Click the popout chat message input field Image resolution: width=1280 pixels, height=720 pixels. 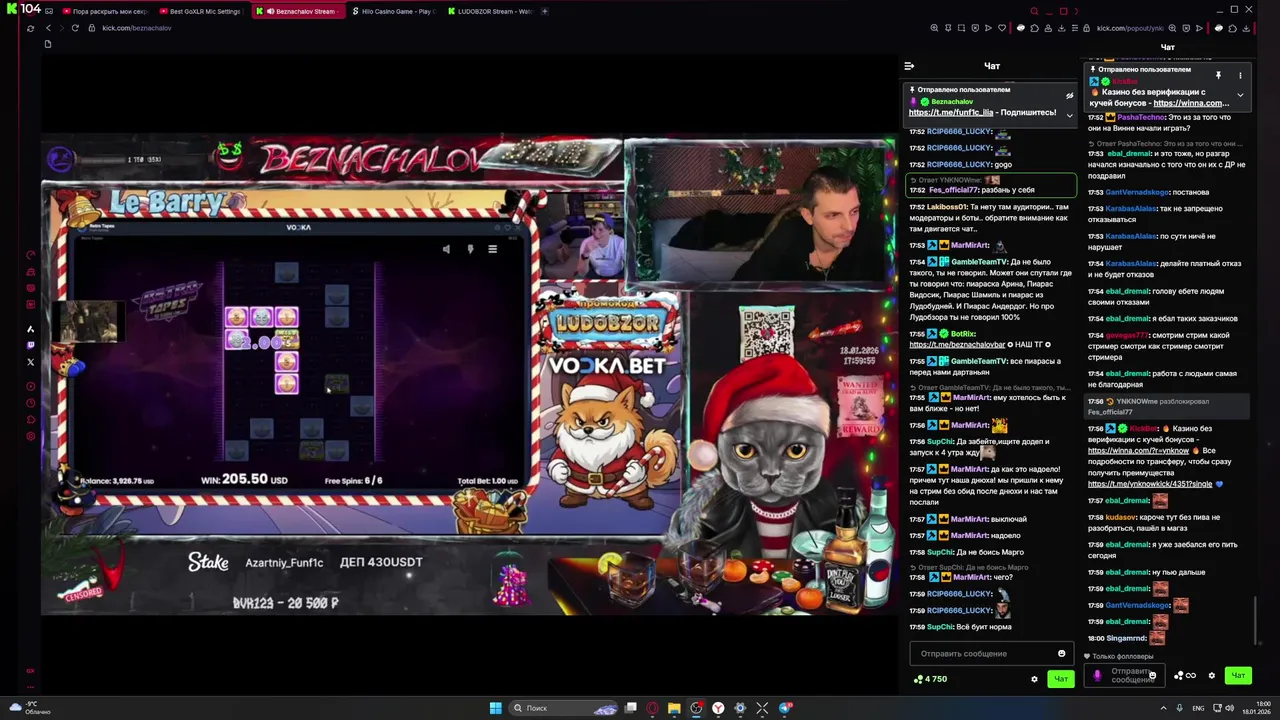[1125, 675]
